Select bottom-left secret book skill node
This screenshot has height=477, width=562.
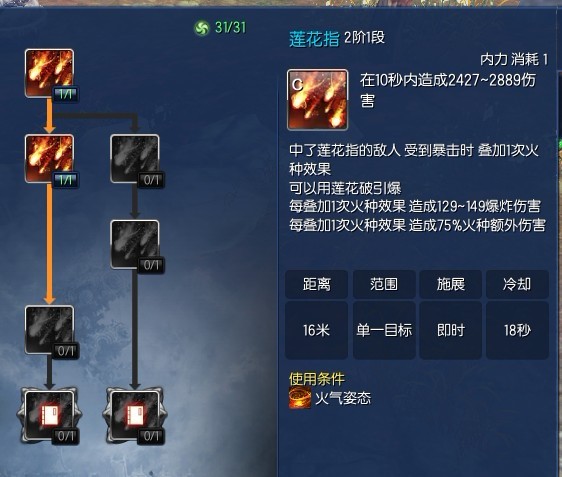coord(49,415)
